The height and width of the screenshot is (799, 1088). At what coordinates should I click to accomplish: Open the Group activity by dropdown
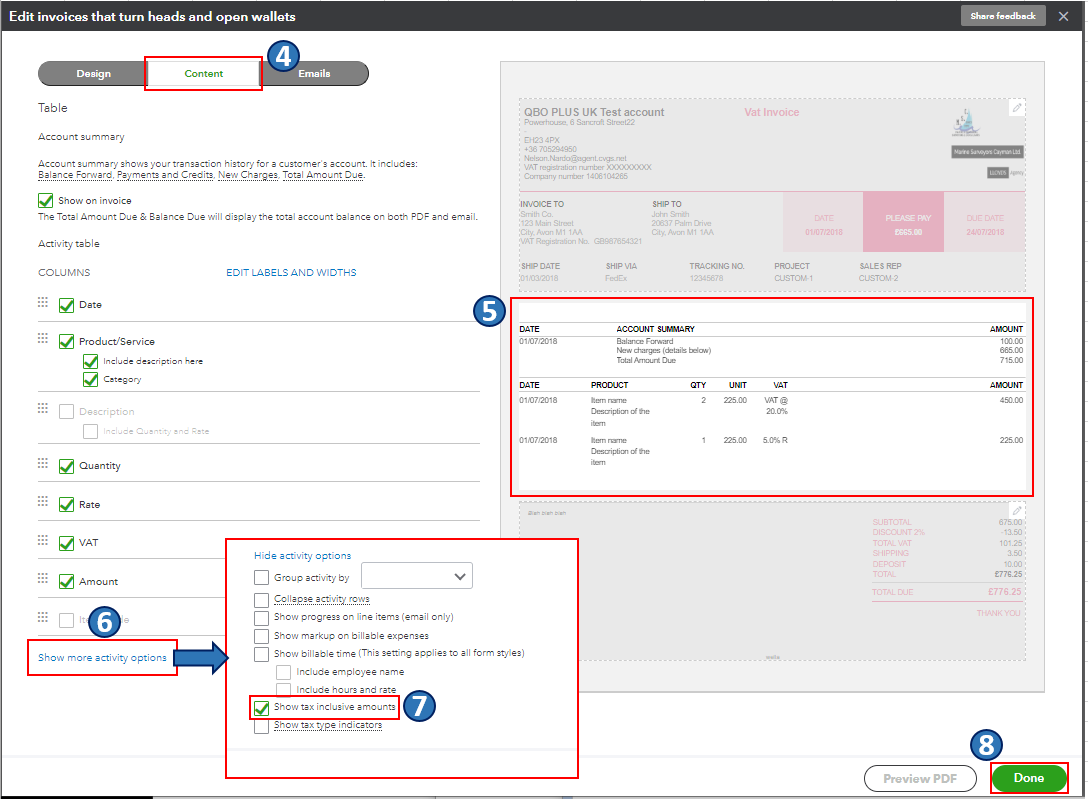click(x=416, y=576)
